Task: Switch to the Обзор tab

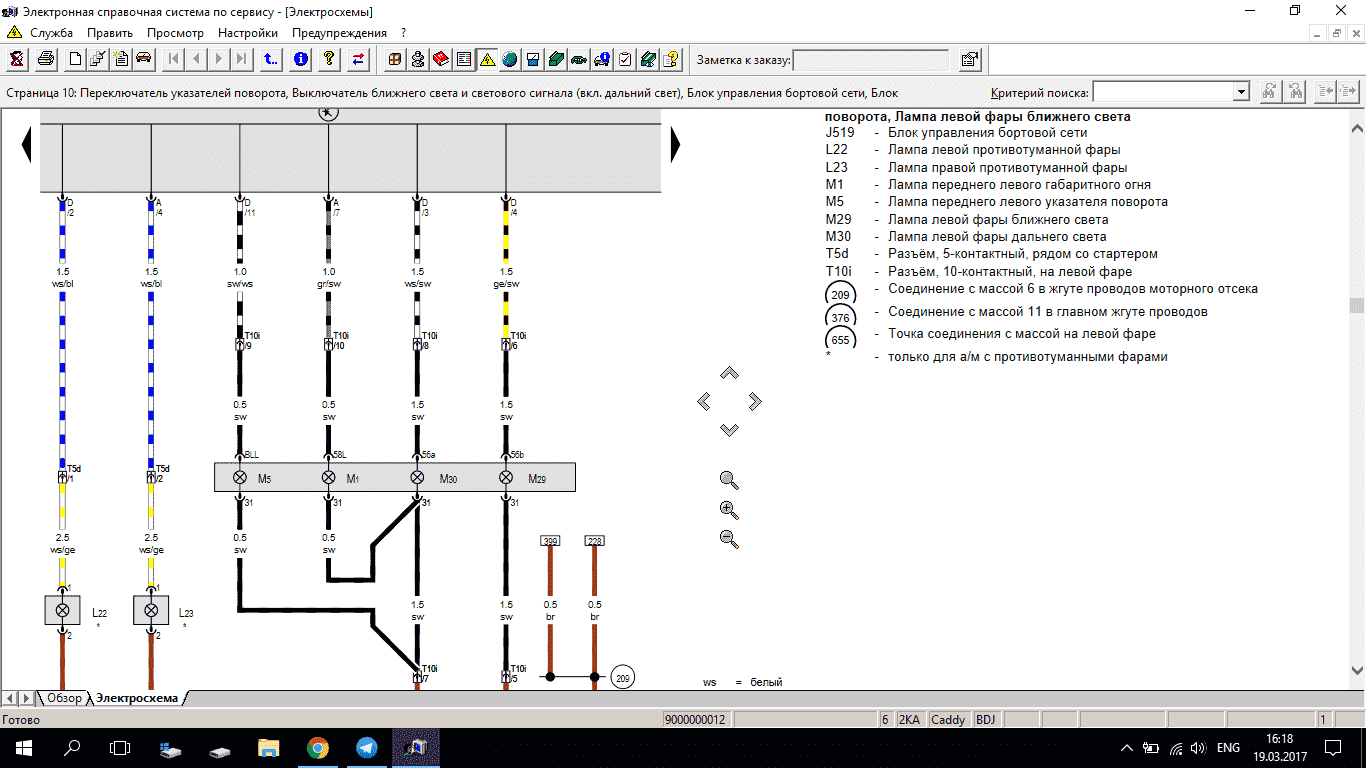Action: [63, 698]
